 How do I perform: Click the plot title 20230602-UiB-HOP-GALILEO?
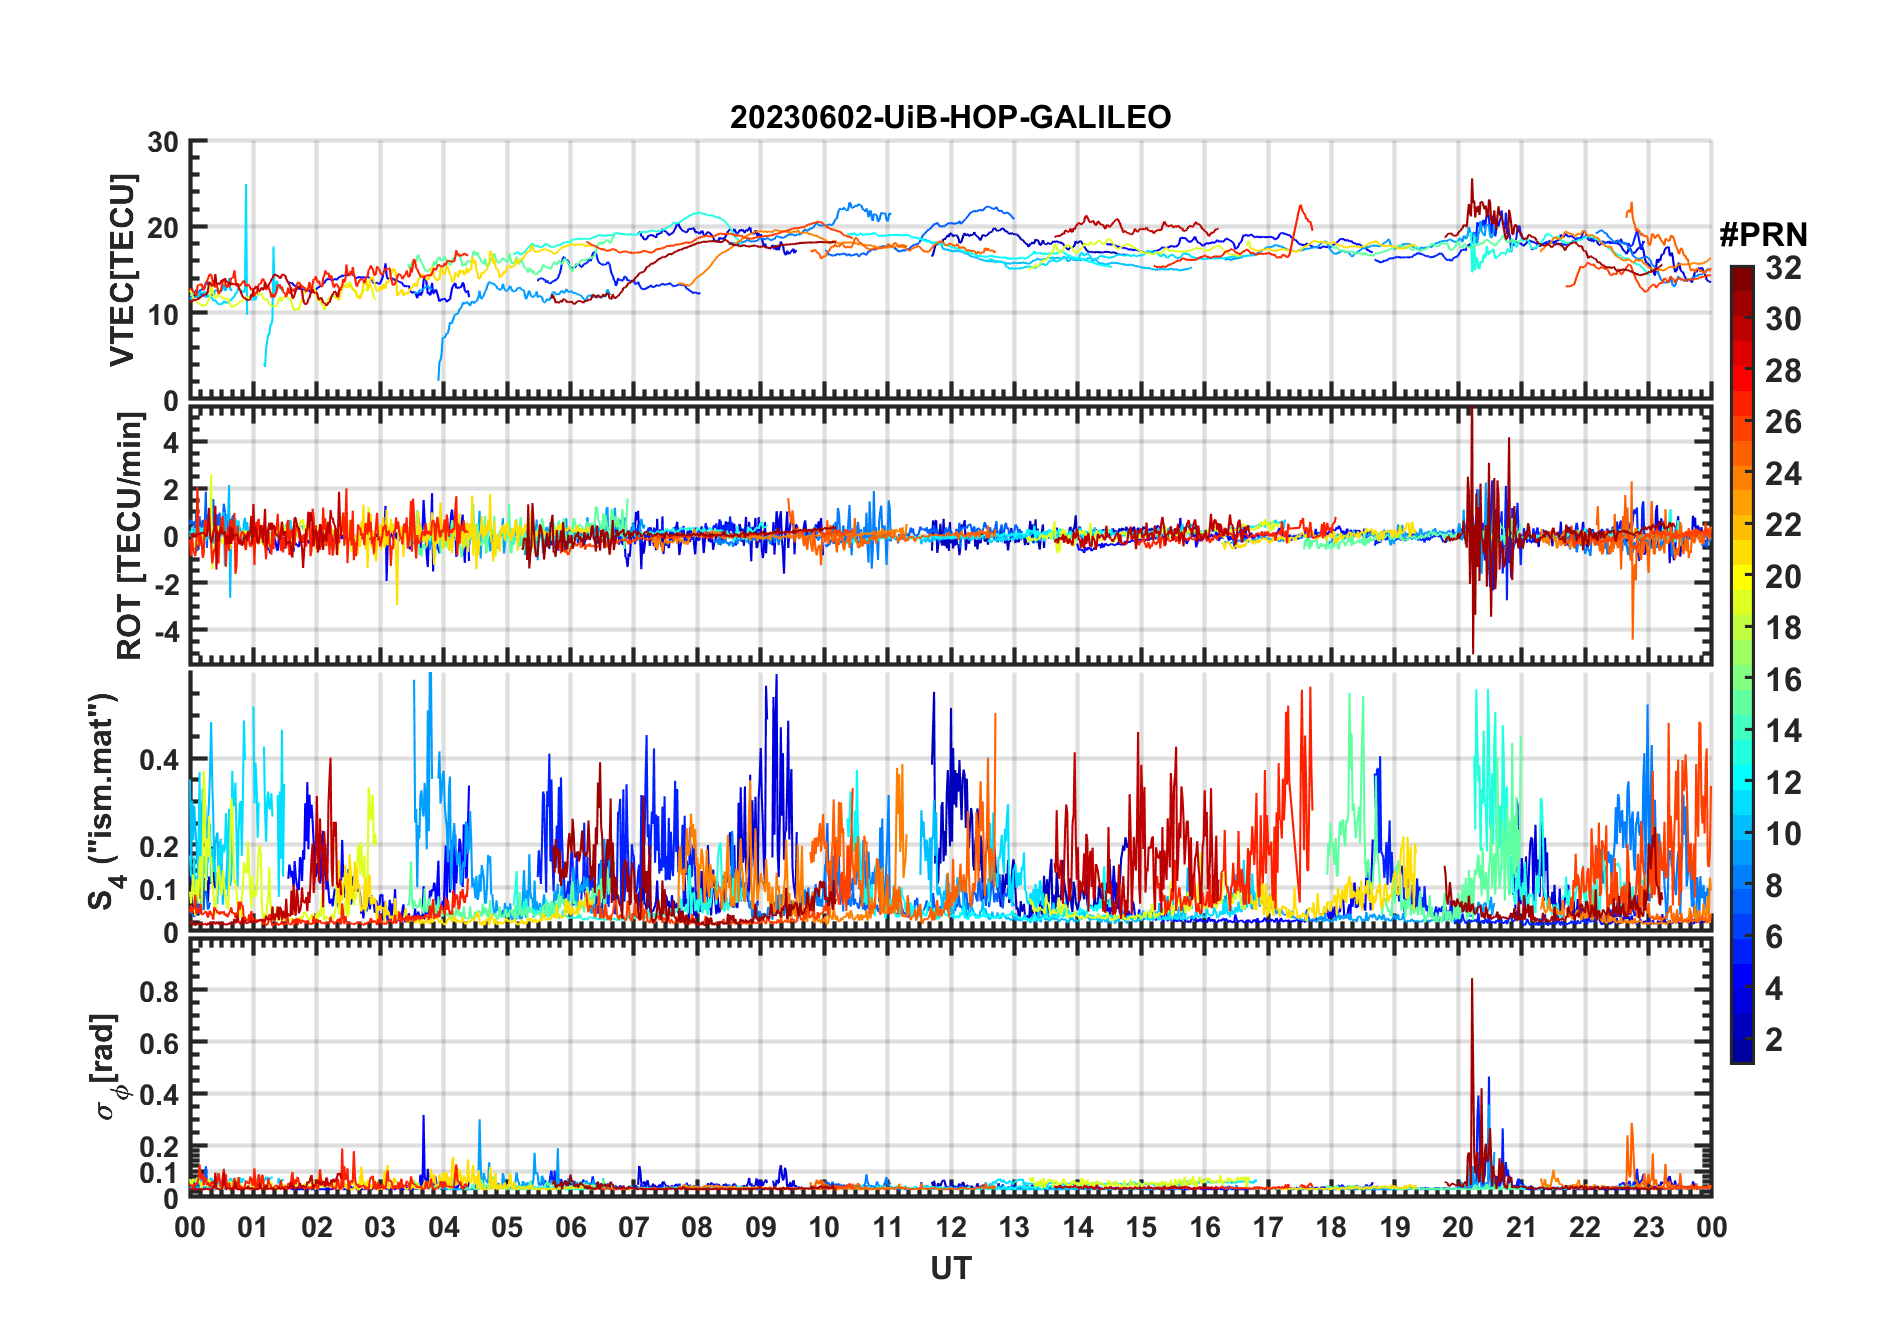950,118
